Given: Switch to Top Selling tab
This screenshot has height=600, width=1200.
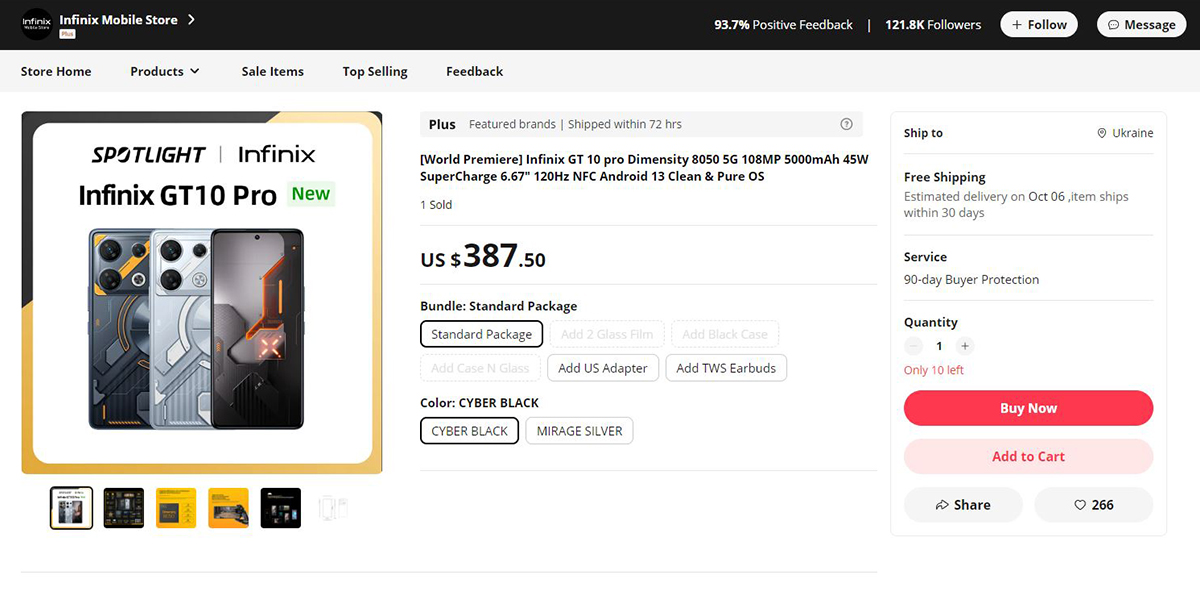Looking at the screenshot, I should (375, 71).
